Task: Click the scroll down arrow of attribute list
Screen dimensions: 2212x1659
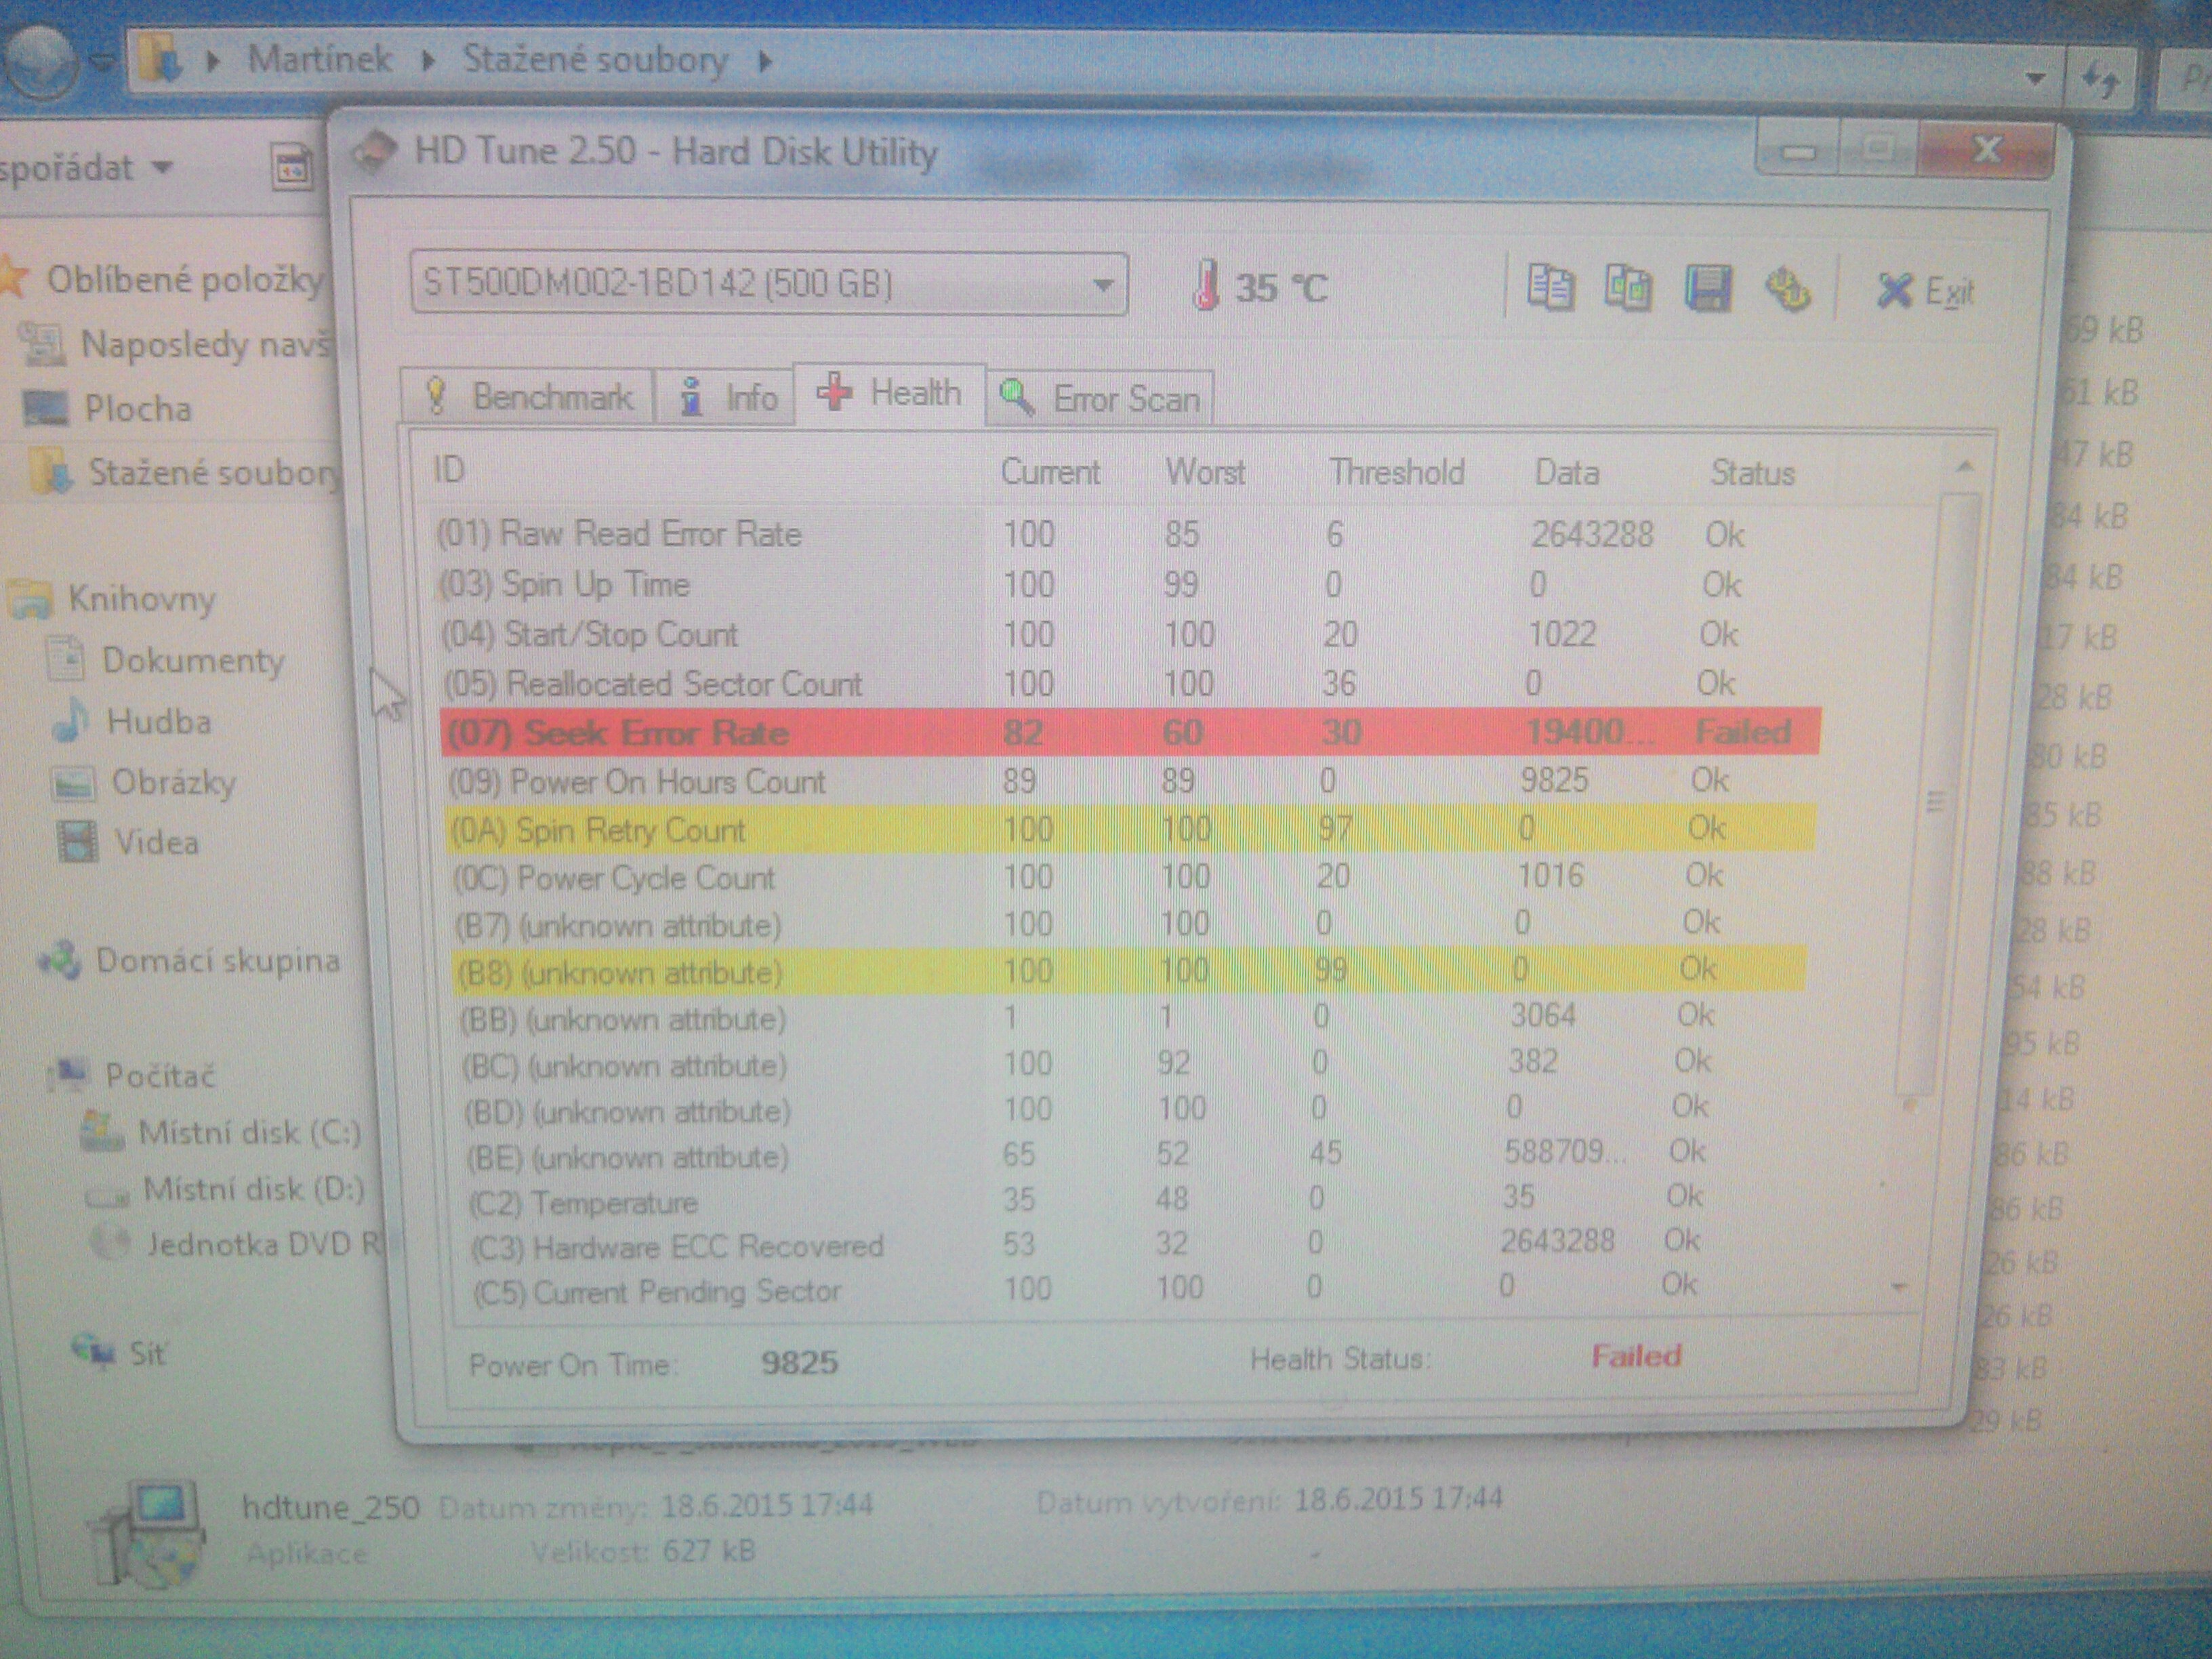Action: click(1901, 1288)
